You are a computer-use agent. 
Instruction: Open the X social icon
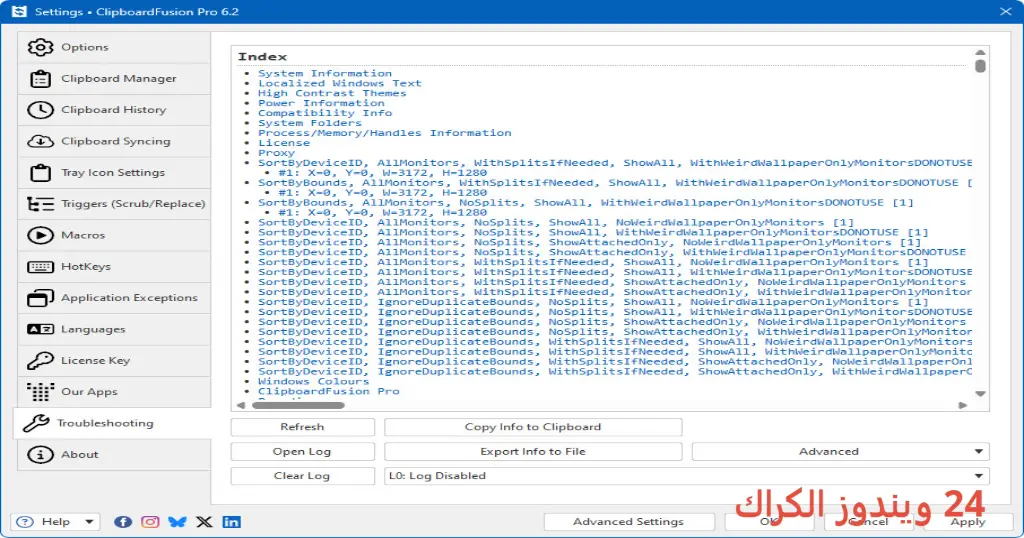tap(204, 522)
